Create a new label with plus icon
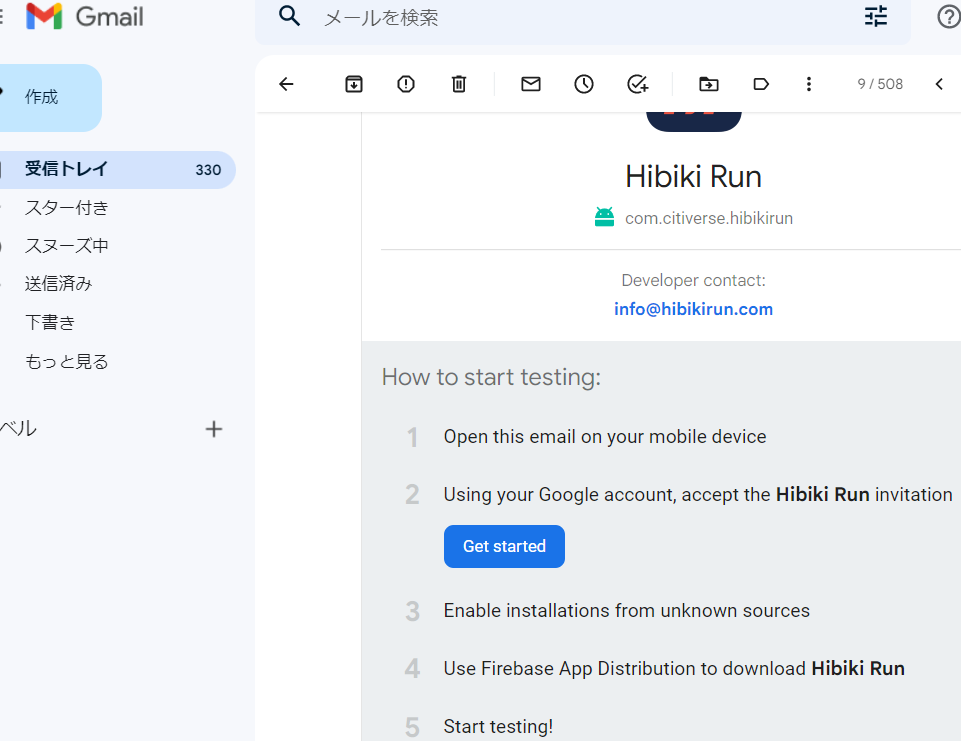The height and width of the screenshot is (741, 961). (213, 429)
